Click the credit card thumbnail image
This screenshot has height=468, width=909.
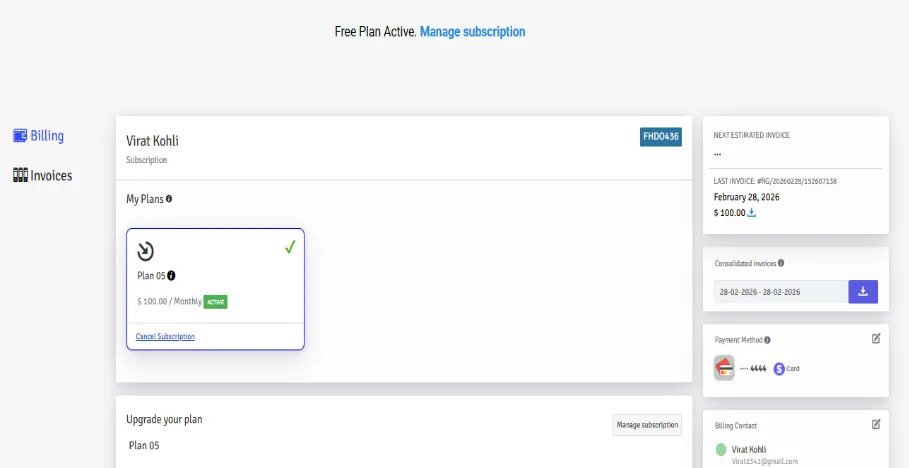point(724,368)
